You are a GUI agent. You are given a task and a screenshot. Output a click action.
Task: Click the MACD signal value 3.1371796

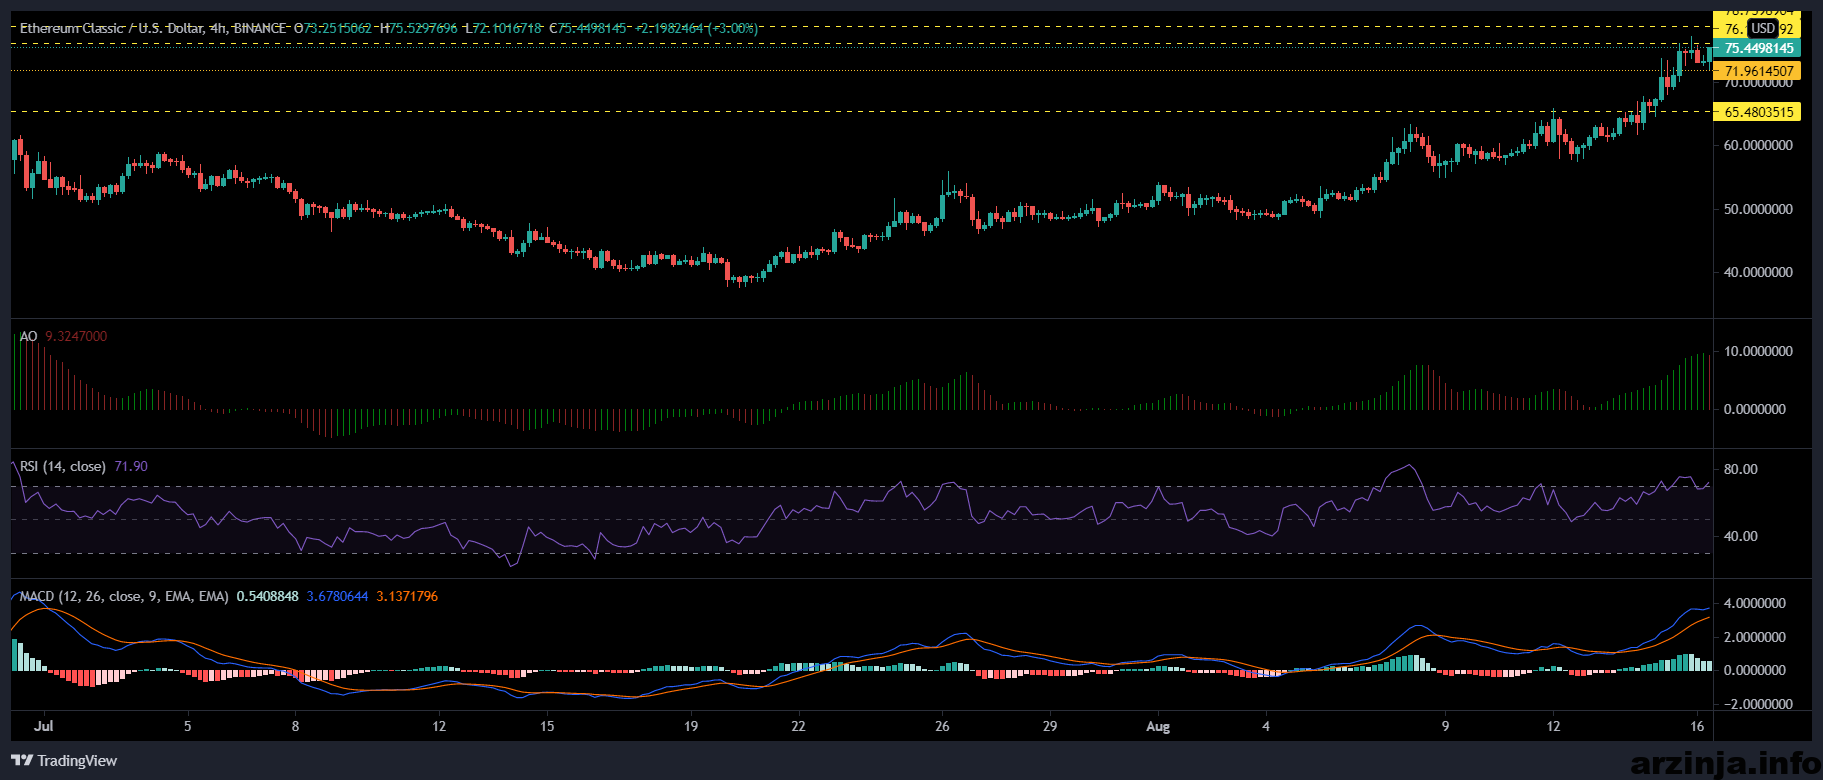click(407, 596)
